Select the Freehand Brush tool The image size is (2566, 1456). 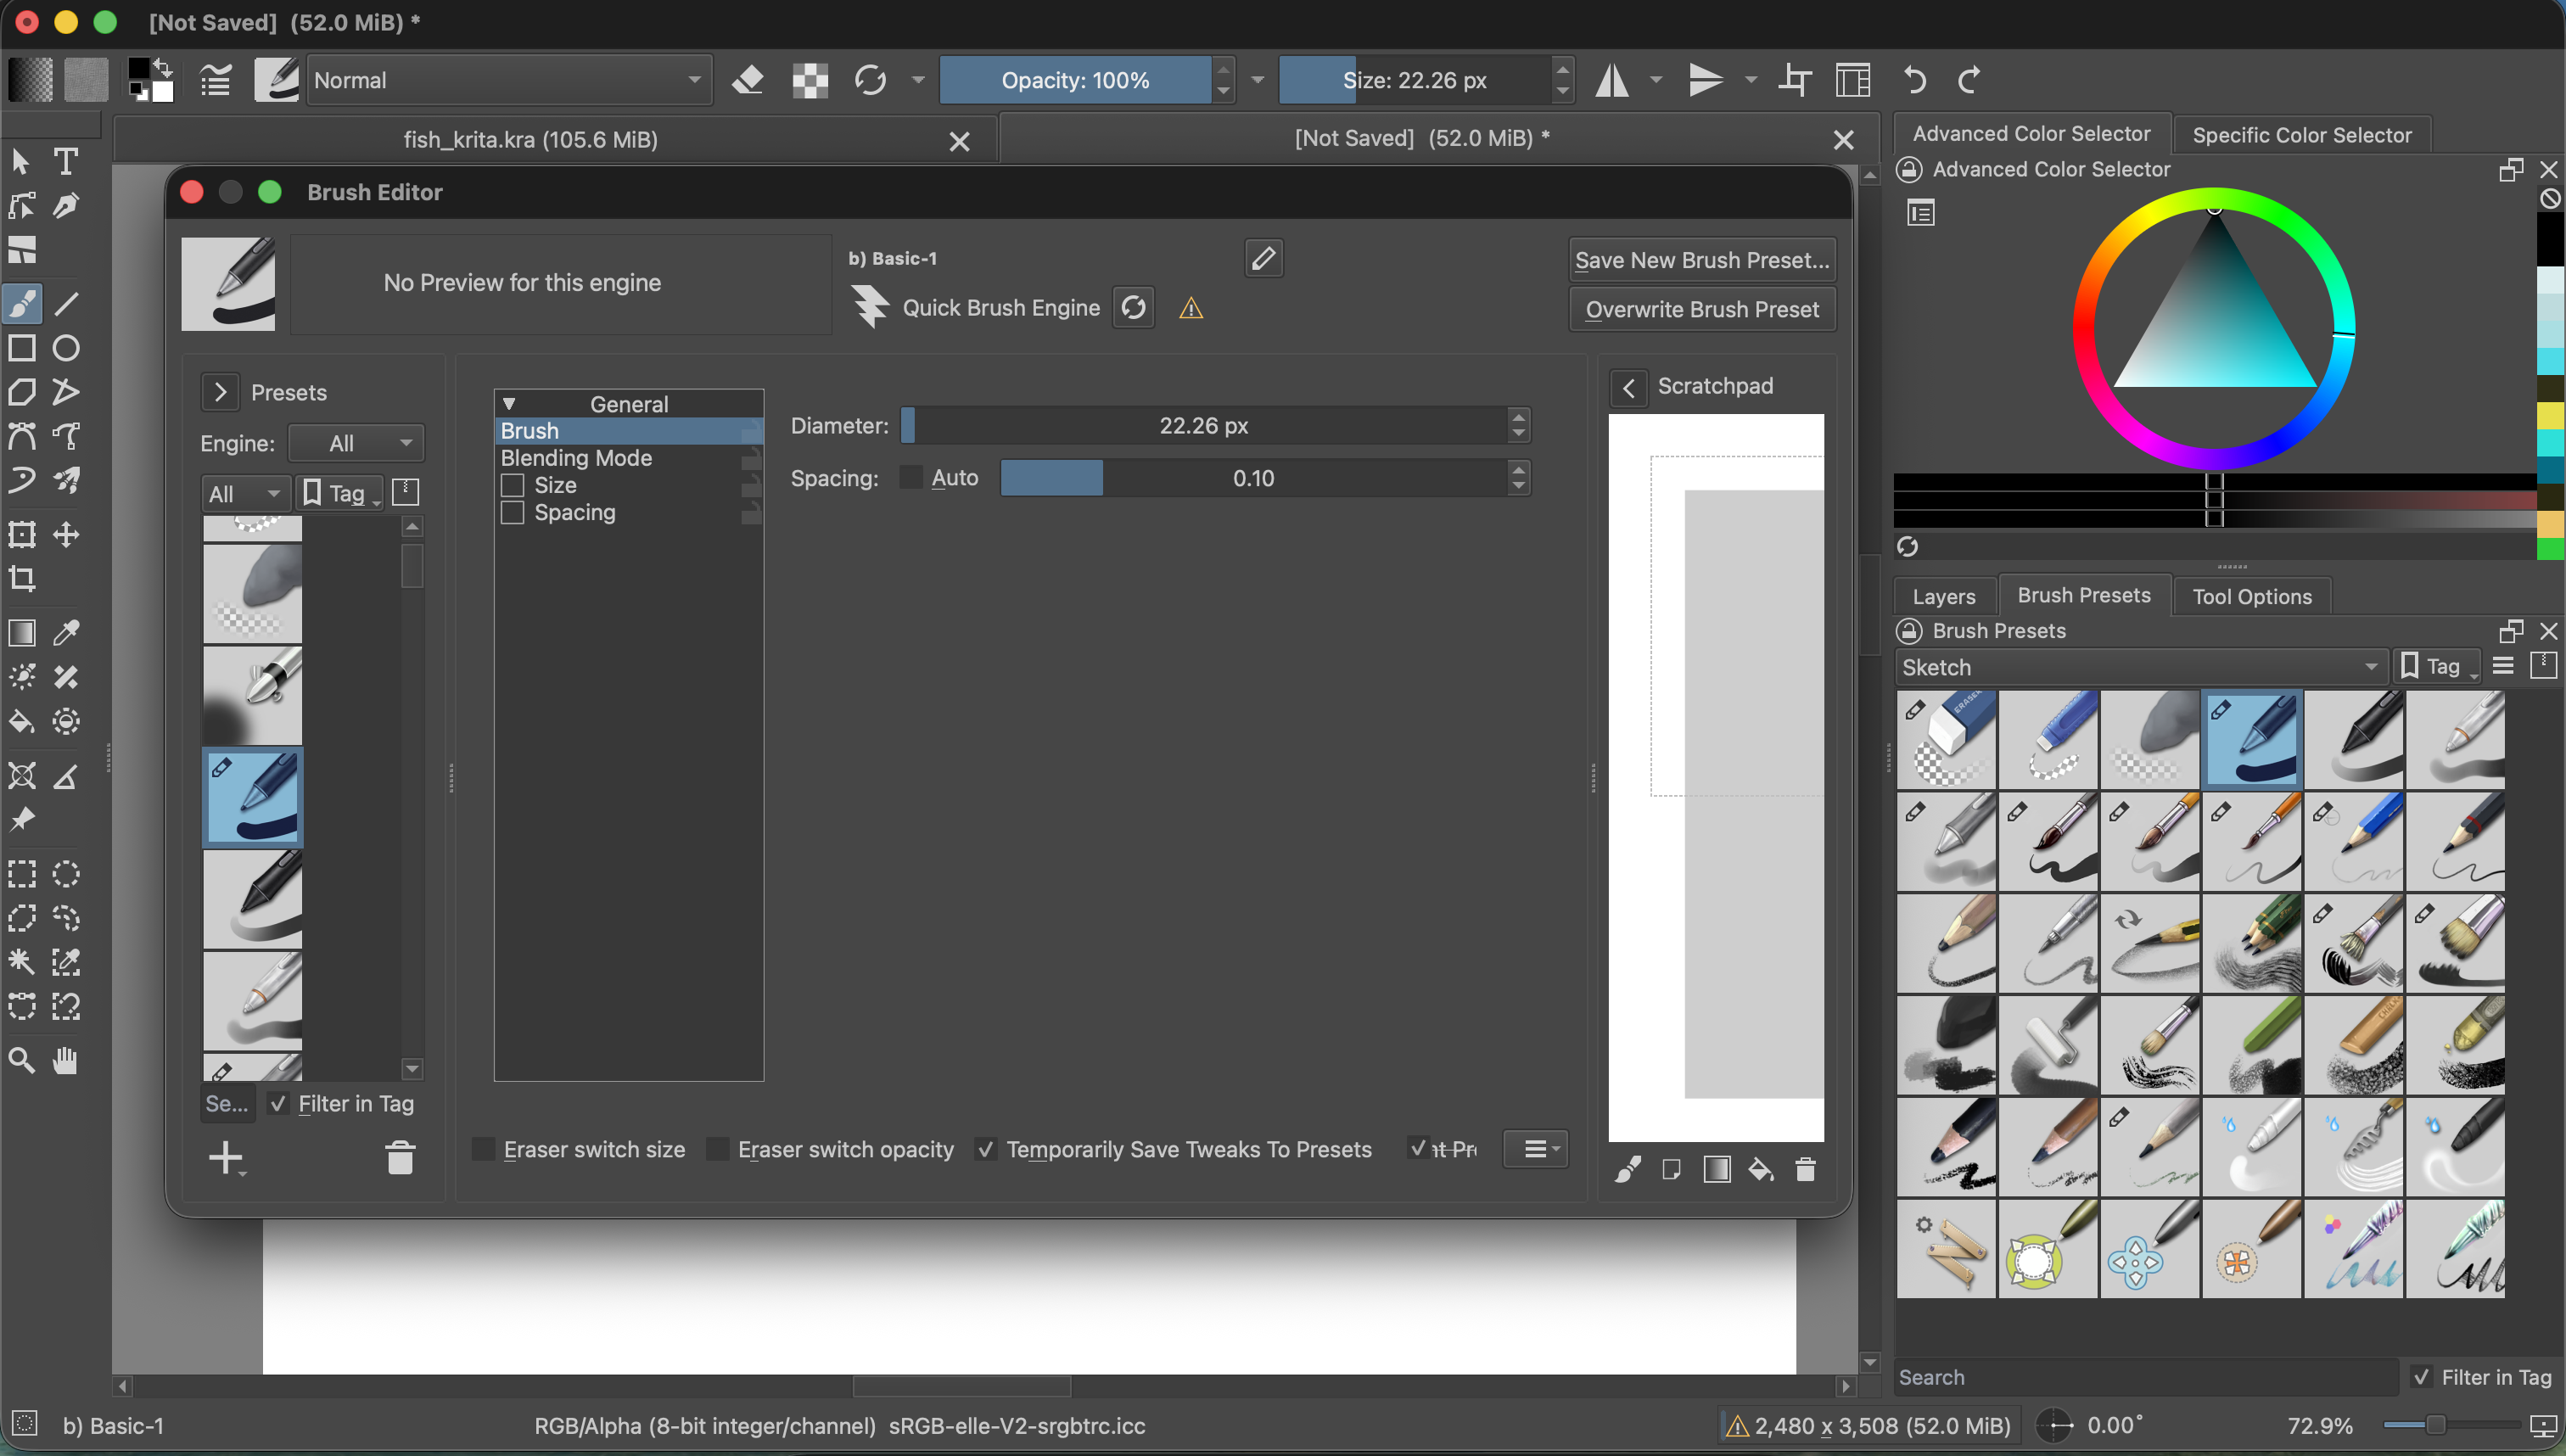22,304
